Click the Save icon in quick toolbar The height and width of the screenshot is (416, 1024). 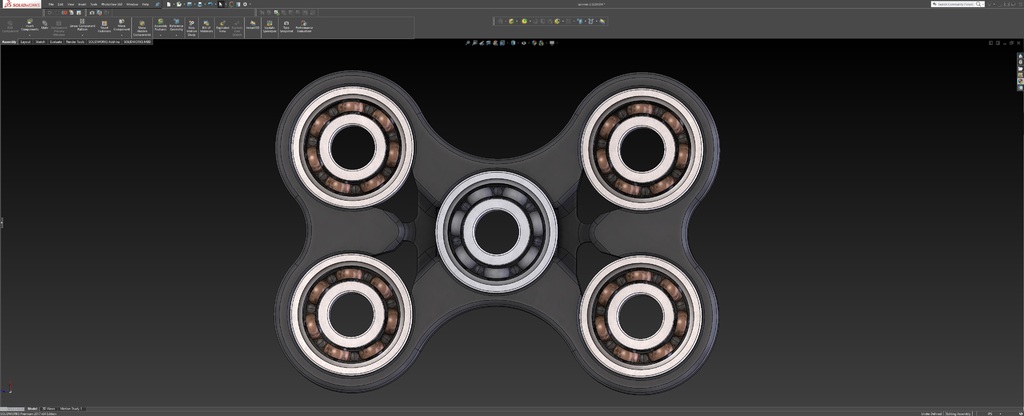coord(189,4)
